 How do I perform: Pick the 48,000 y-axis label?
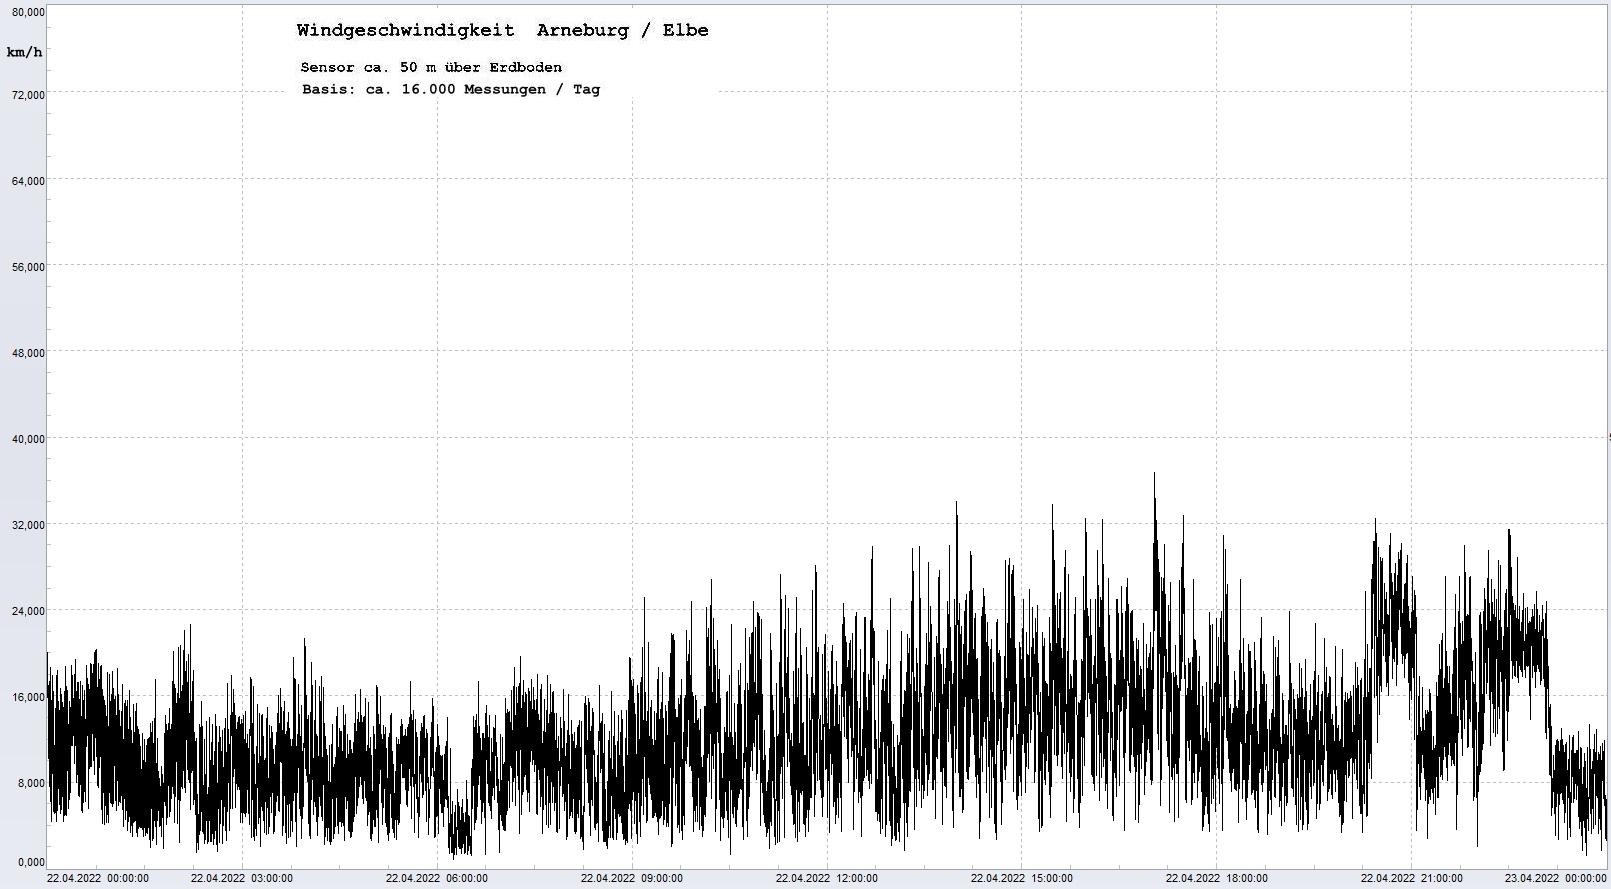pos(25,353)
